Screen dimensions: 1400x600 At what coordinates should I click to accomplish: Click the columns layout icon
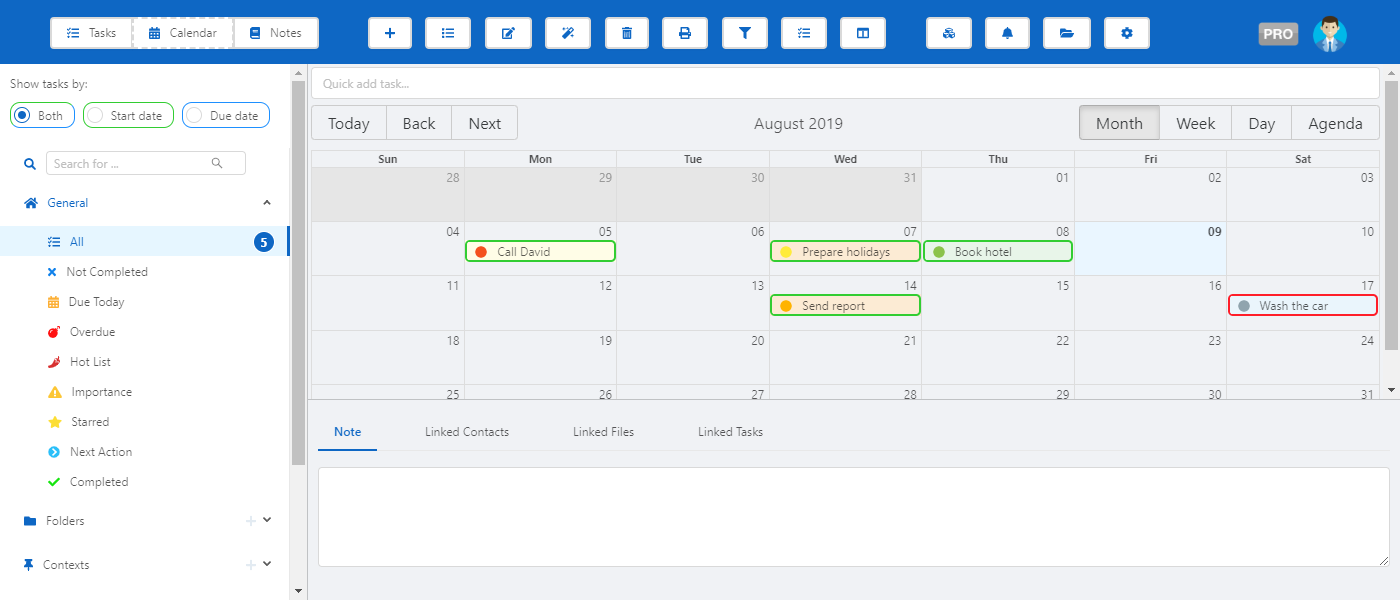(863, 33)
